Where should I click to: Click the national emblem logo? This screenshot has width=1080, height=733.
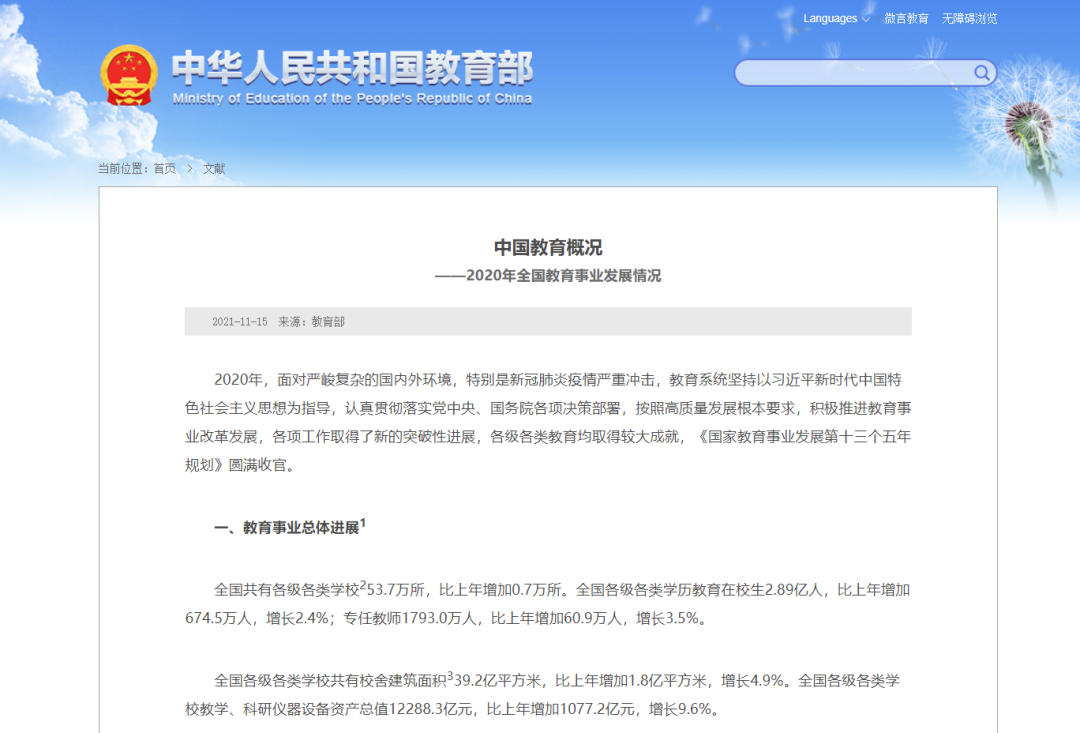131,73
